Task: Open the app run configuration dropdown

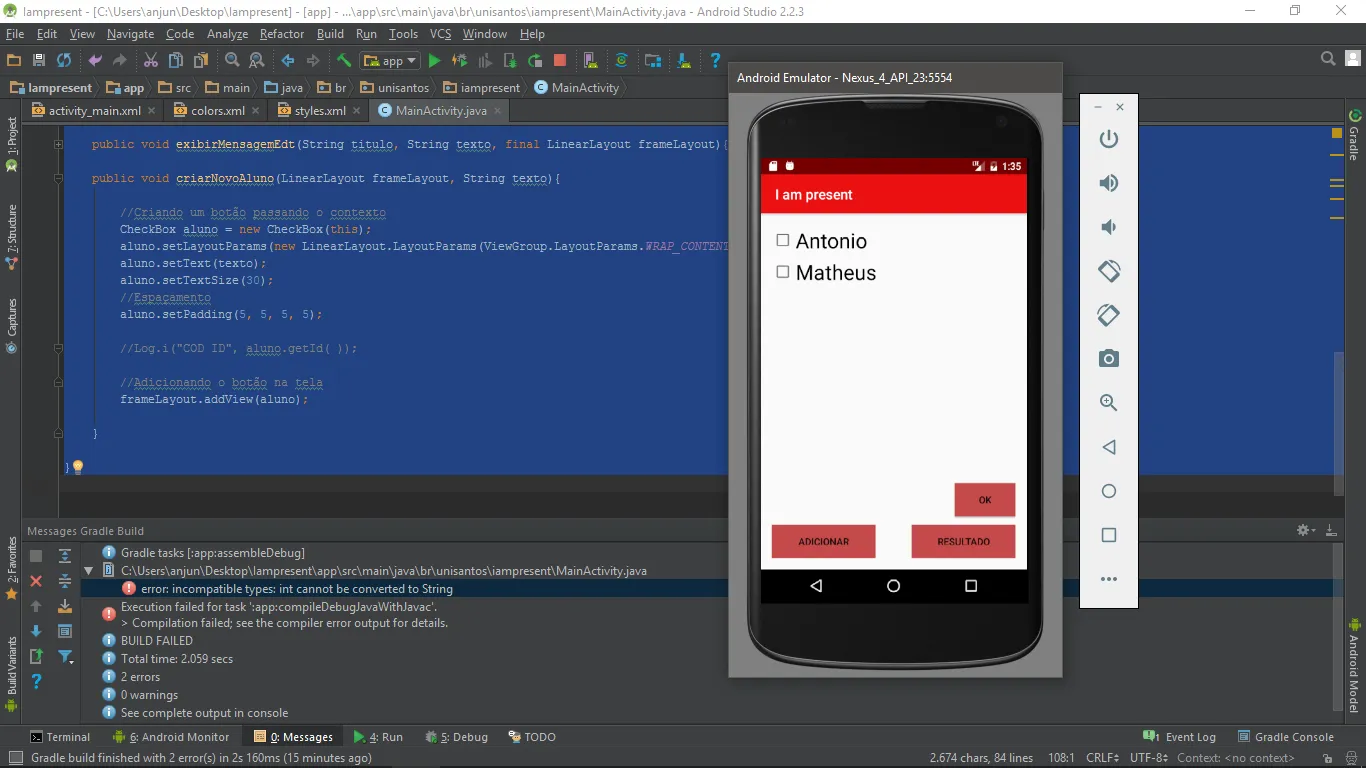Action: tap(391, 61)
